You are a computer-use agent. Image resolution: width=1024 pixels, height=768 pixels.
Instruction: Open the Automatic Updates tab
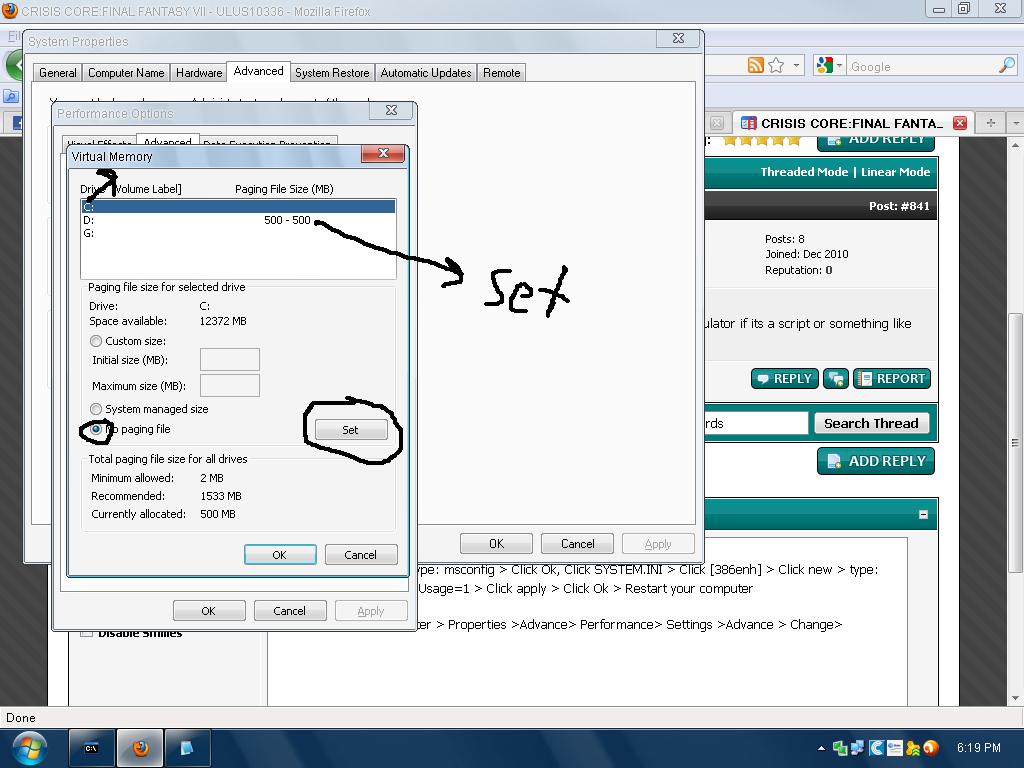(x=426, y=72)
